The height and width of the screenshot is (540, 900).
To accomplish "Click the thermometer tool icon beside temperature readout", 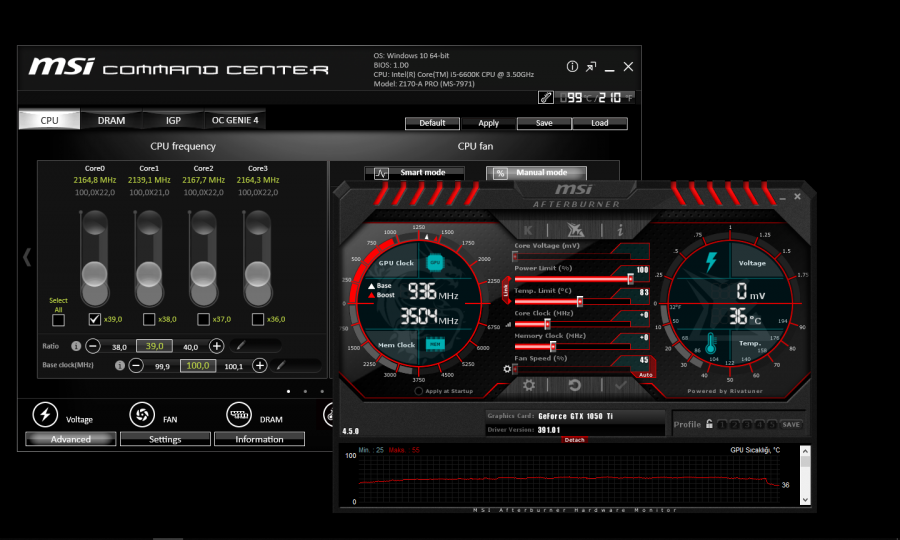I will pos(546,98).
